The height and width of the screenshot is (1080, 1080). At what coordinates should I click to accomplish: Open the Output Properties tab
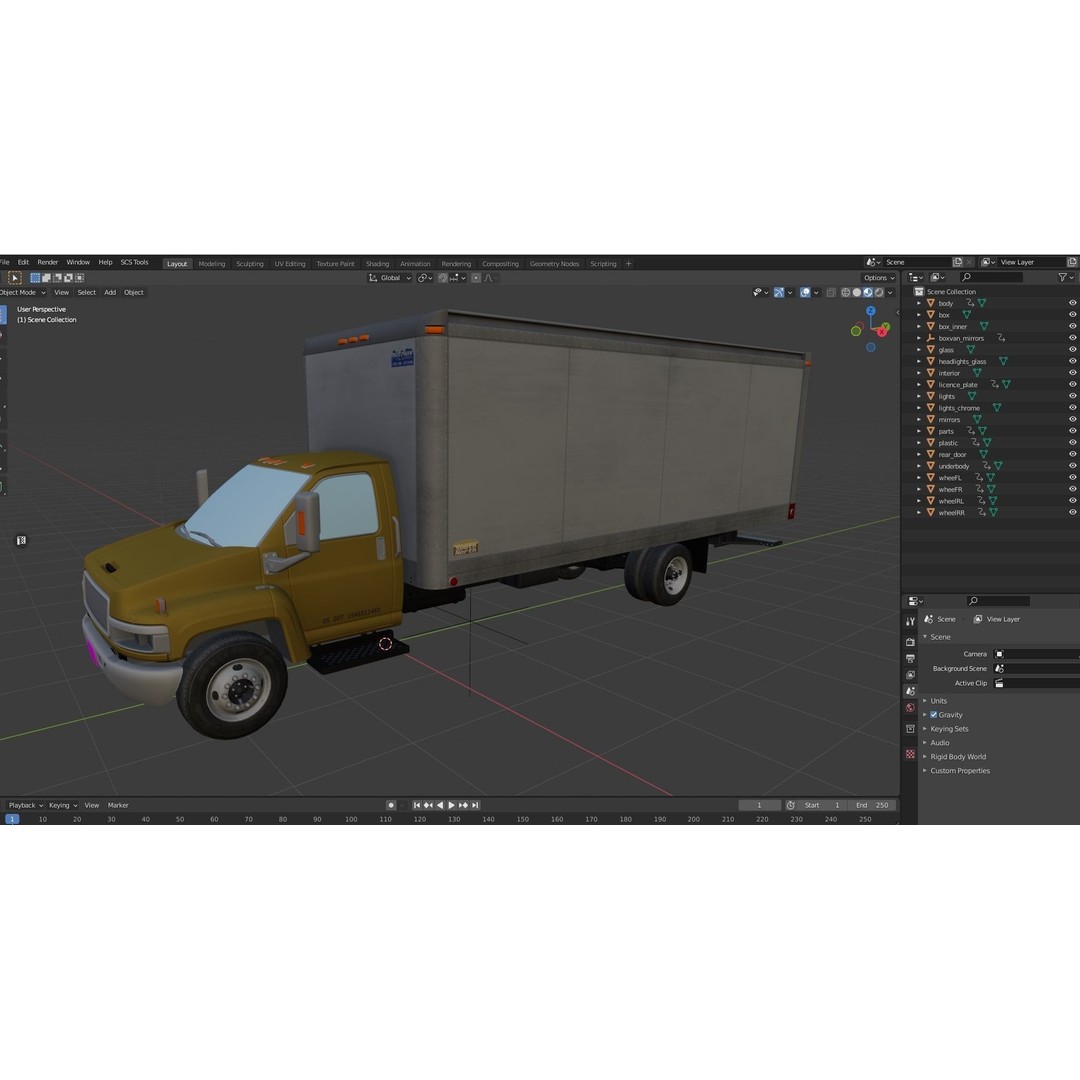pos(910,658)
